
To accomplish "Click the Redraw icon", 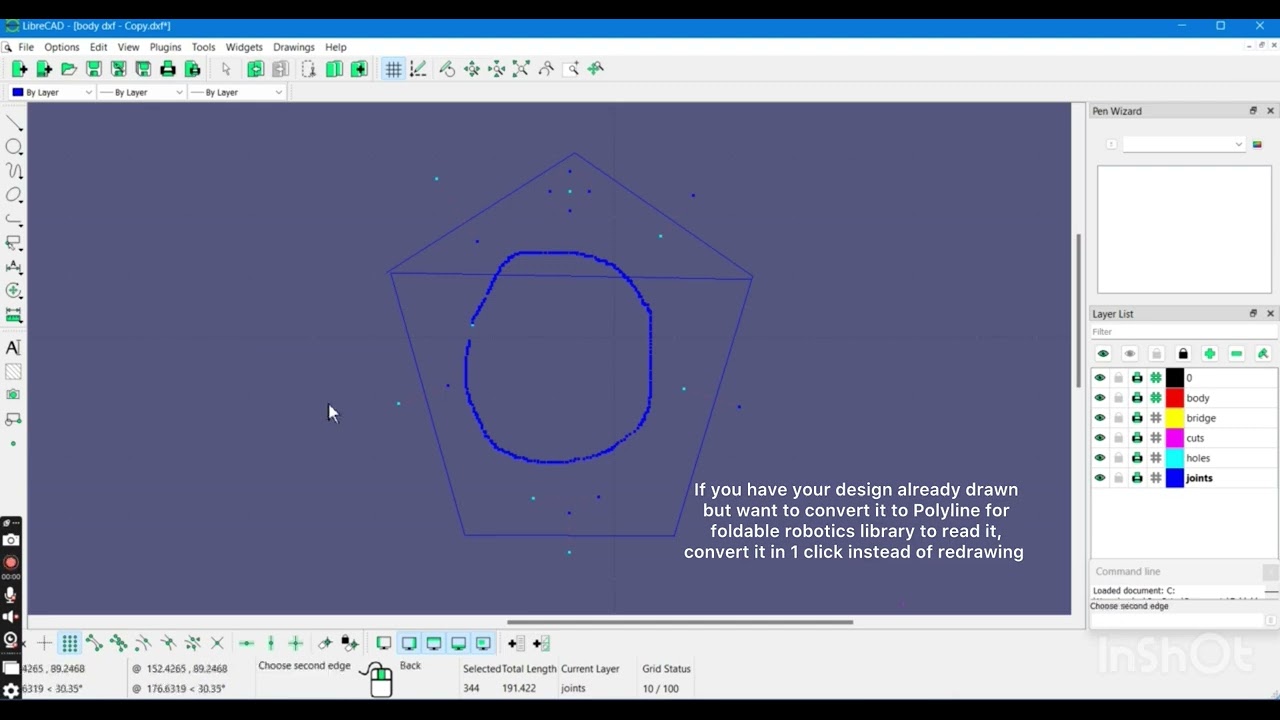I will 447,69.
